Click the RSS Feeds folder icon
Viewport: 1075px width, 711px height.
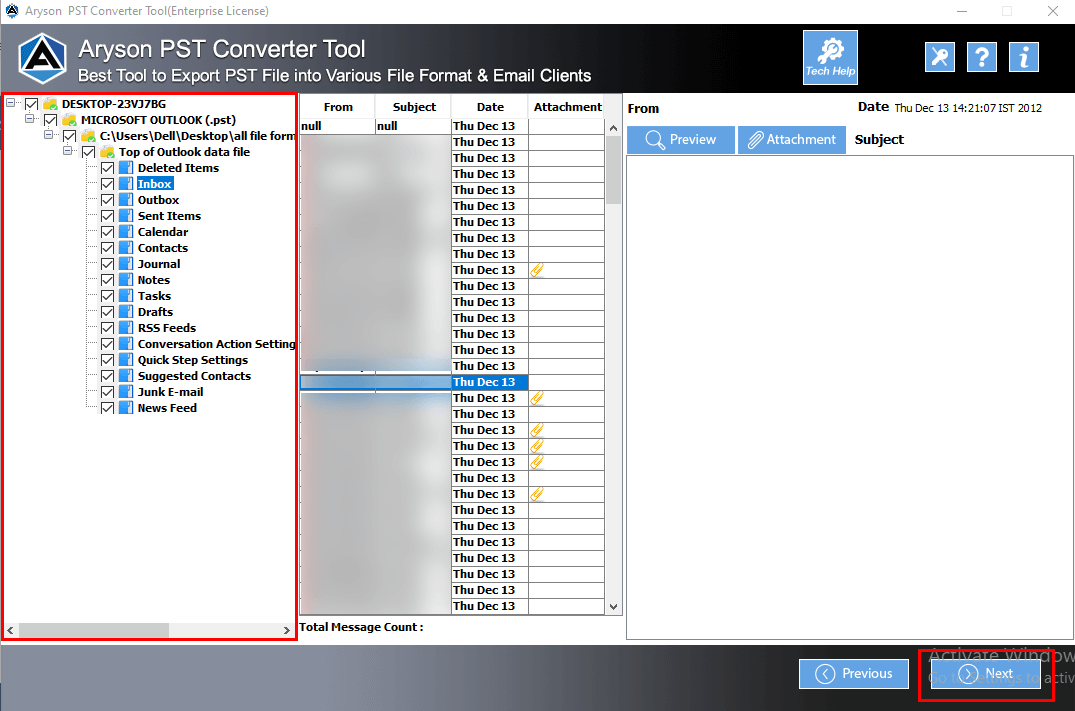(126, 328)
